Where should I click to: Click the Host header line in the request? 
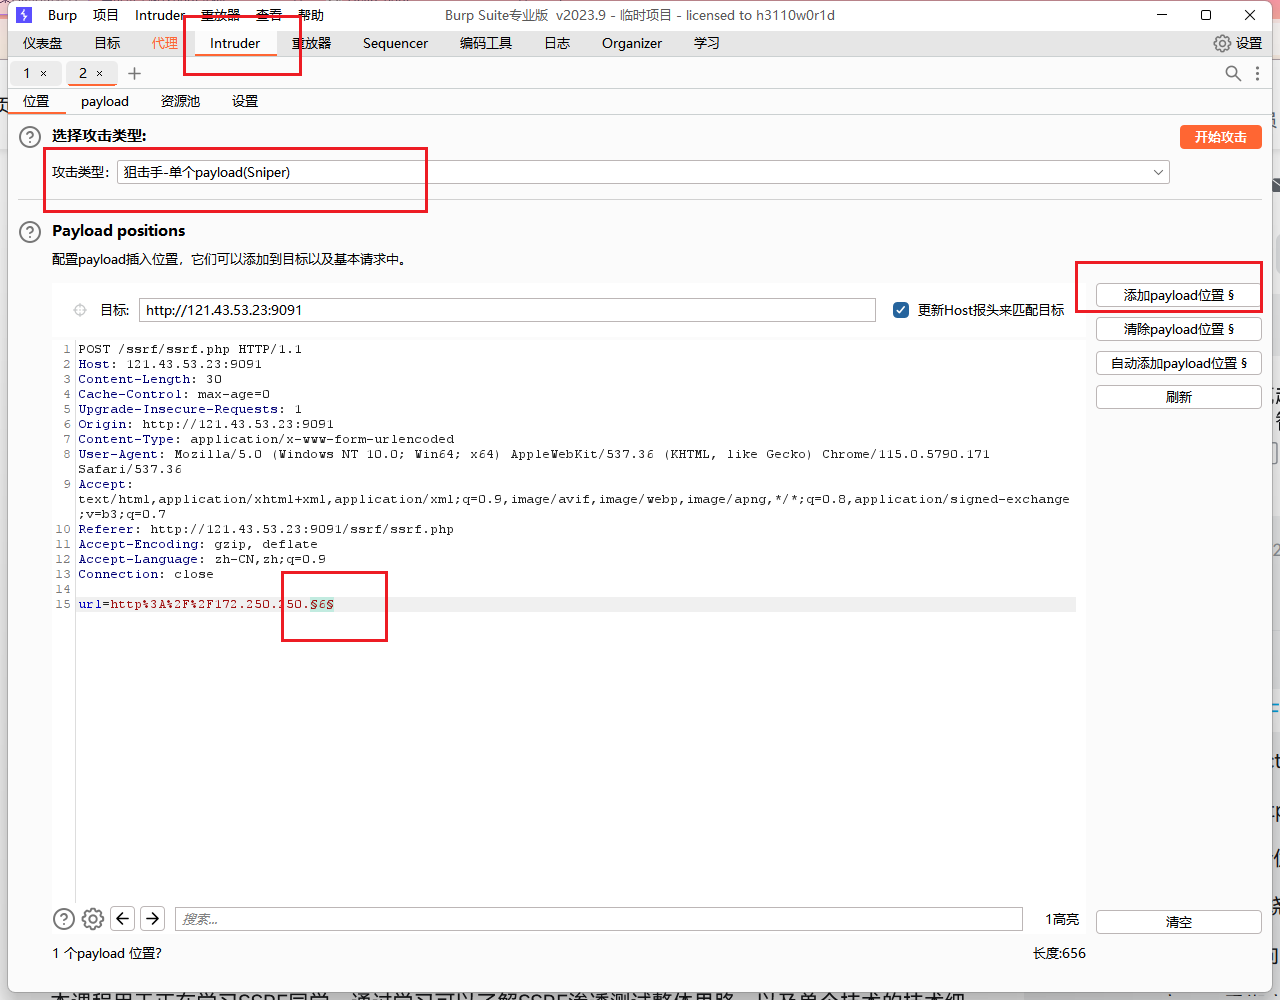(170, 364)
